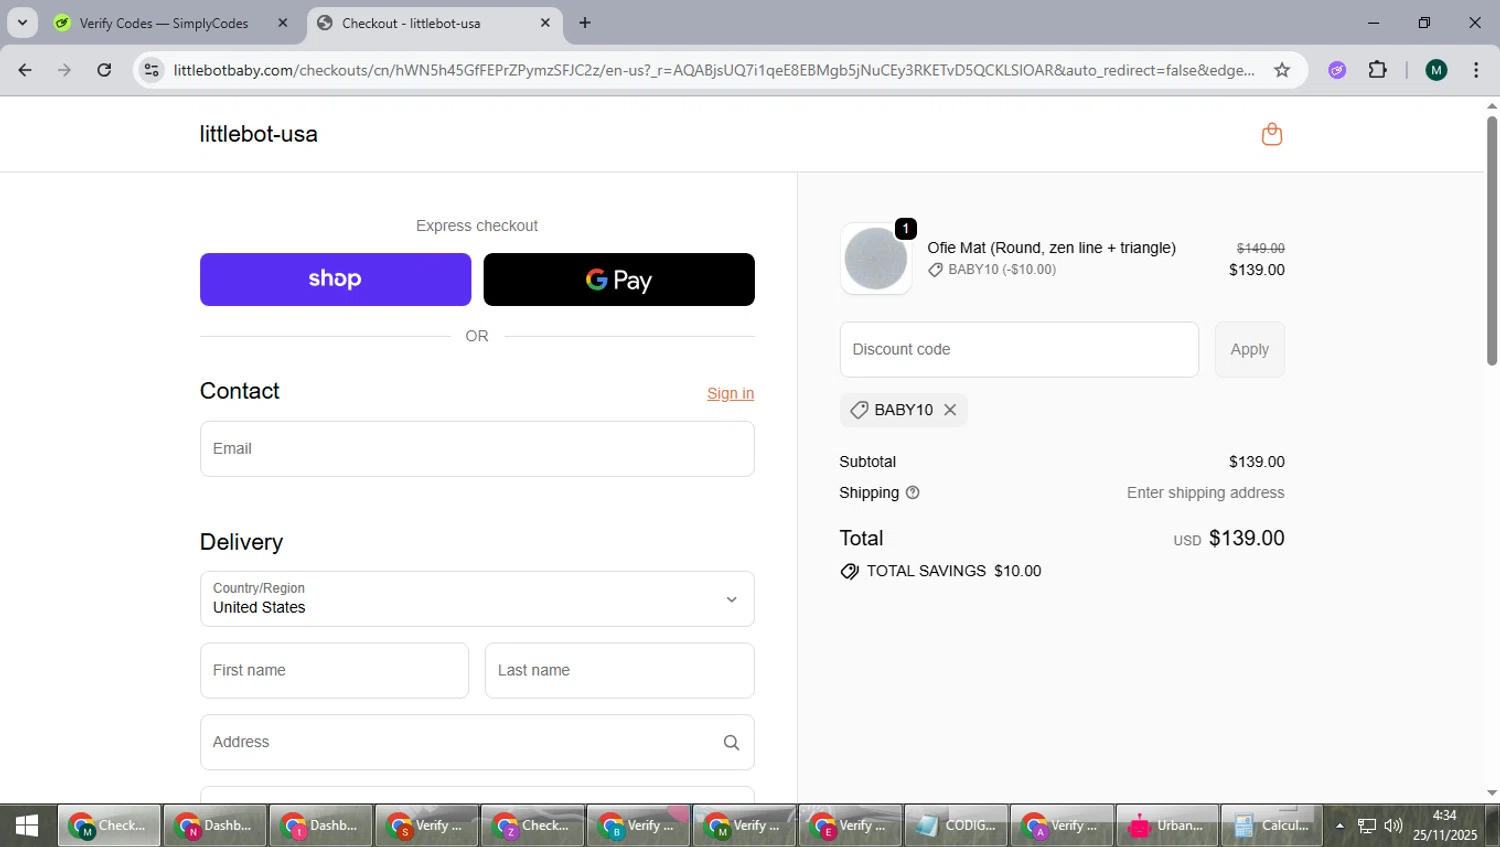Image resolution: width=1500 pixels, height=847 pixels.
Task: Focus the Address input field
Action: click(x=477, y=742)
